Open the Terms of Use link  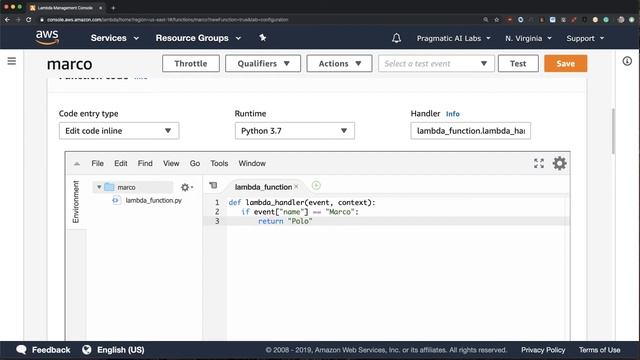599,350
